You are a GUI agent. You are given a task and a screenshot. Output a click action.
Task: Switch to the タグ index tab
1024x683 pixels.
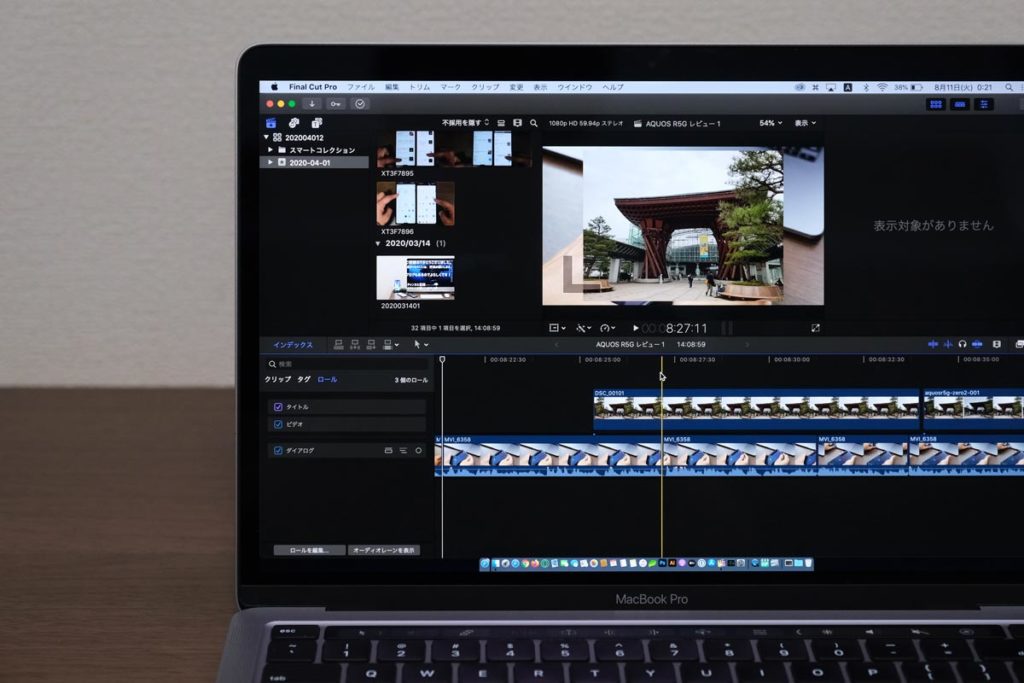(x=304, y=379)
